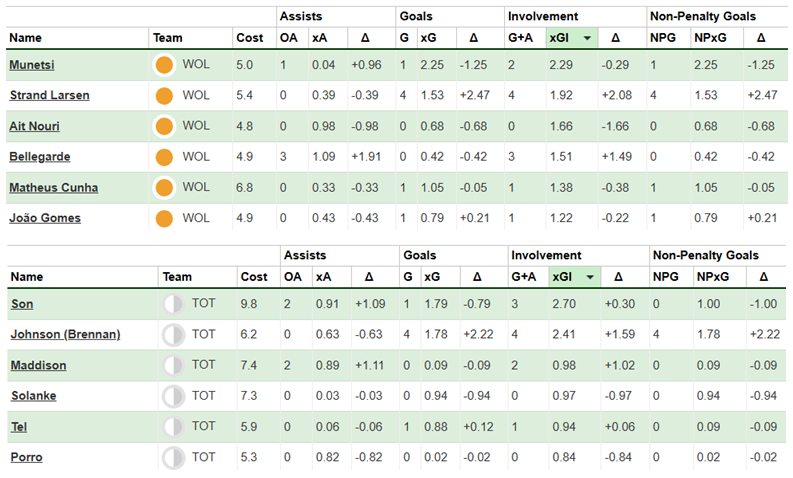Sort Wolves table by Team column

point(168,38)
